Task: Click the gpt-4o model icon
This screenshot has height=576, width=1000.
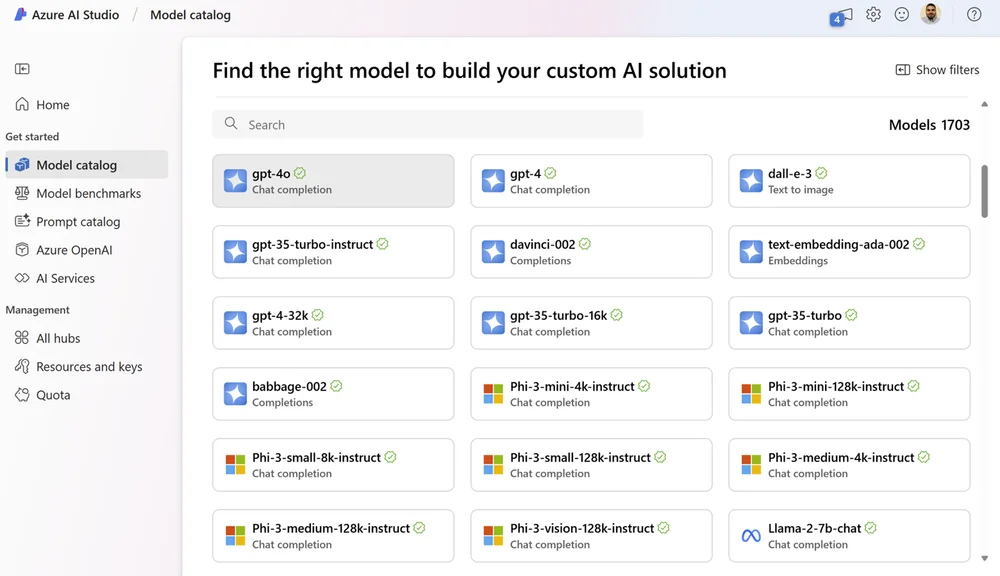Action: 235,181
